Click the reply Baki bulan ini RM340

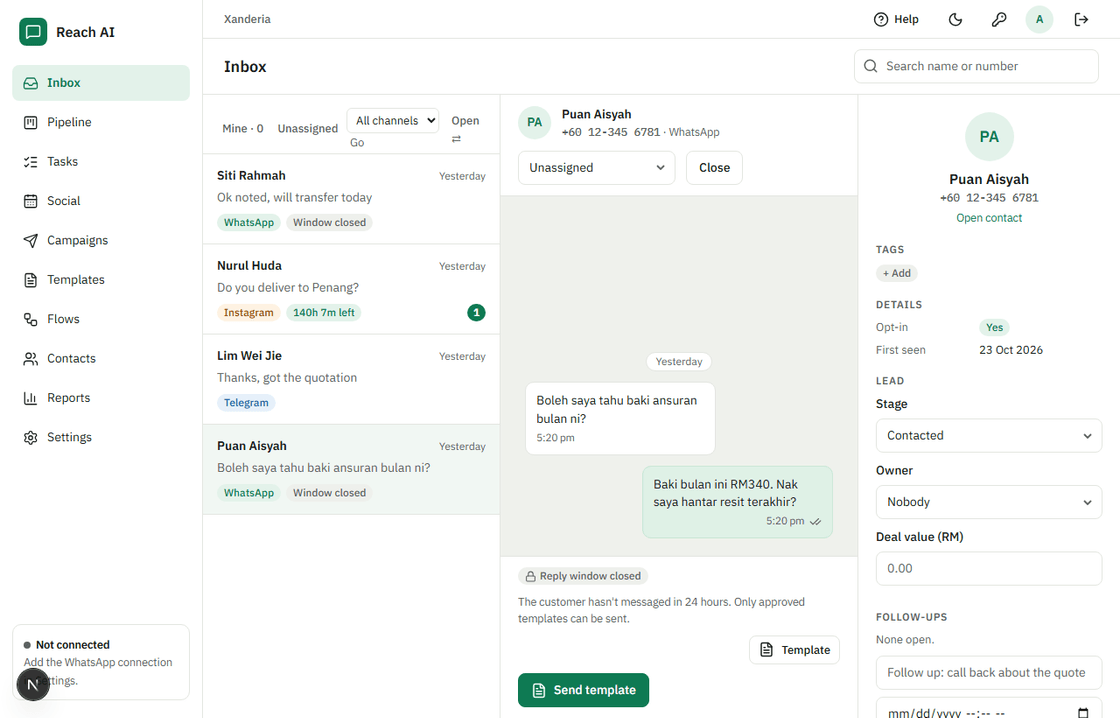[x=737, y=502]
